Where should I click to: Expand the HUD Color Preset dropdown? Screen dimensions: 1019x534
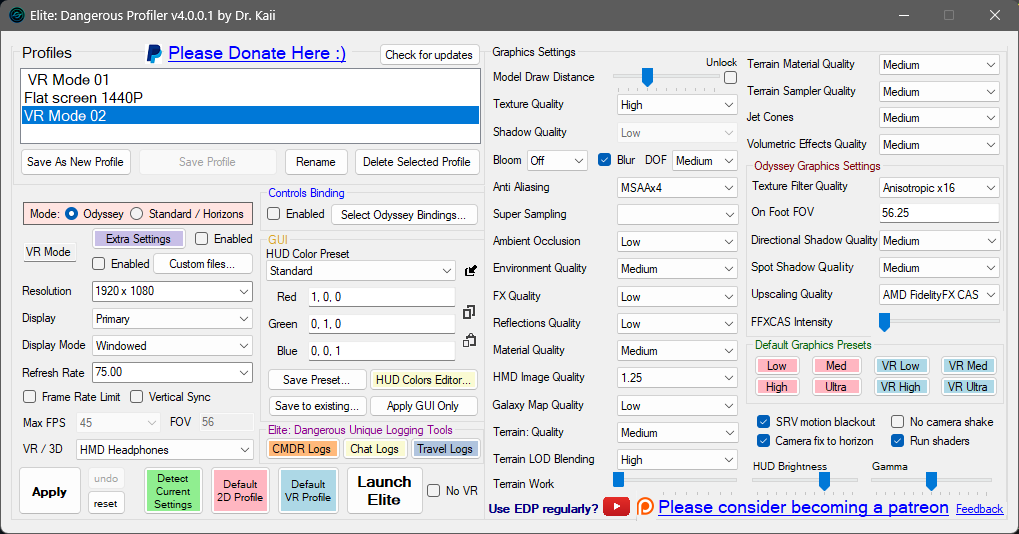point(361,271)
